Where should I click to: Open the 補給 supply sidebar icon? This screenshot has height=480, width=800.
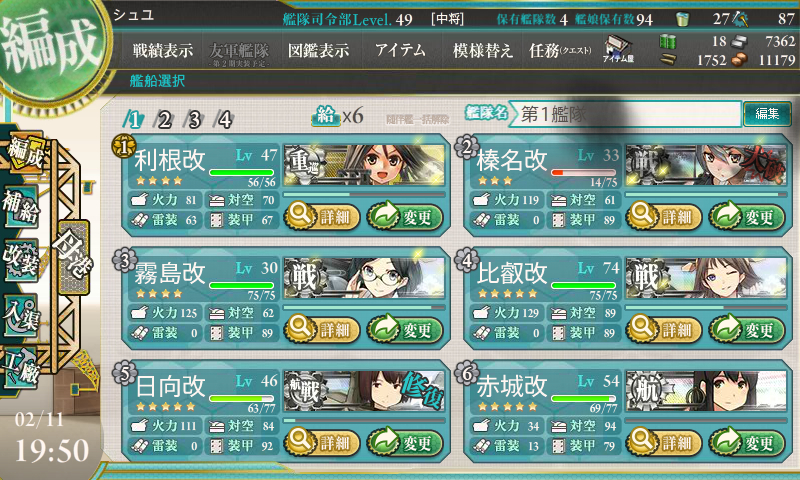pos(21,206)
